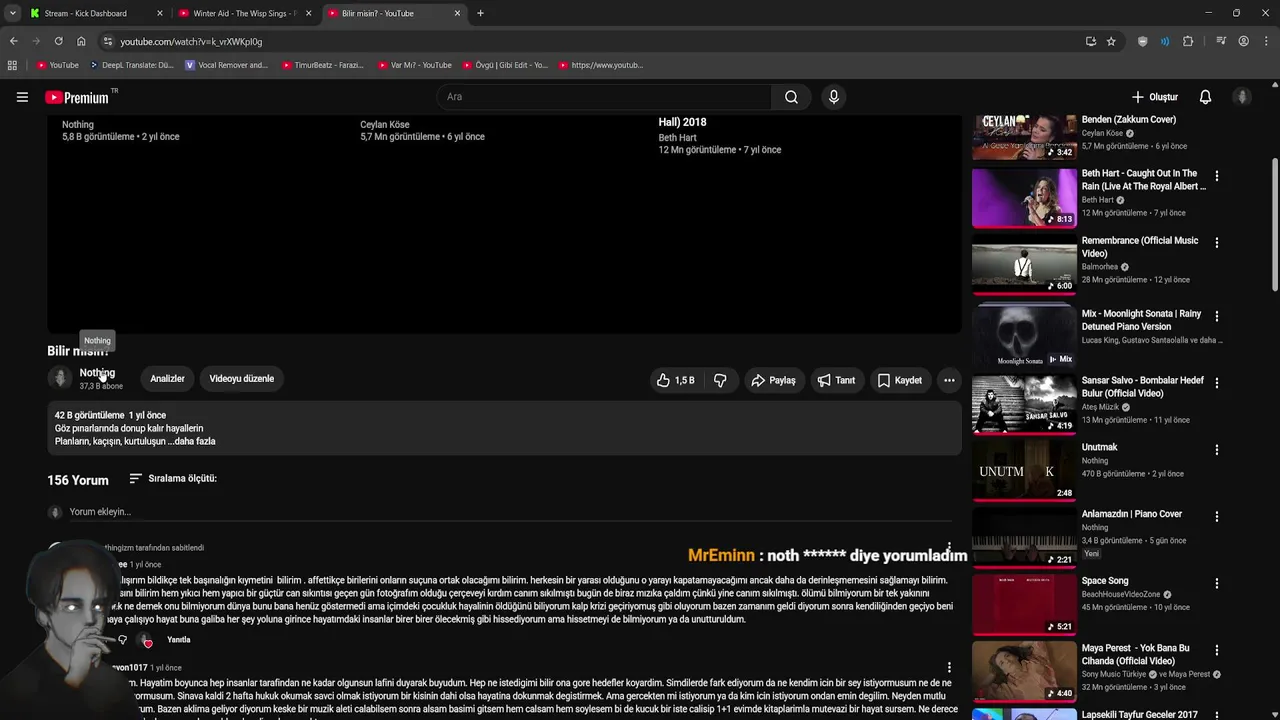Open options for the Space Song video

[x=1217, y=583]
